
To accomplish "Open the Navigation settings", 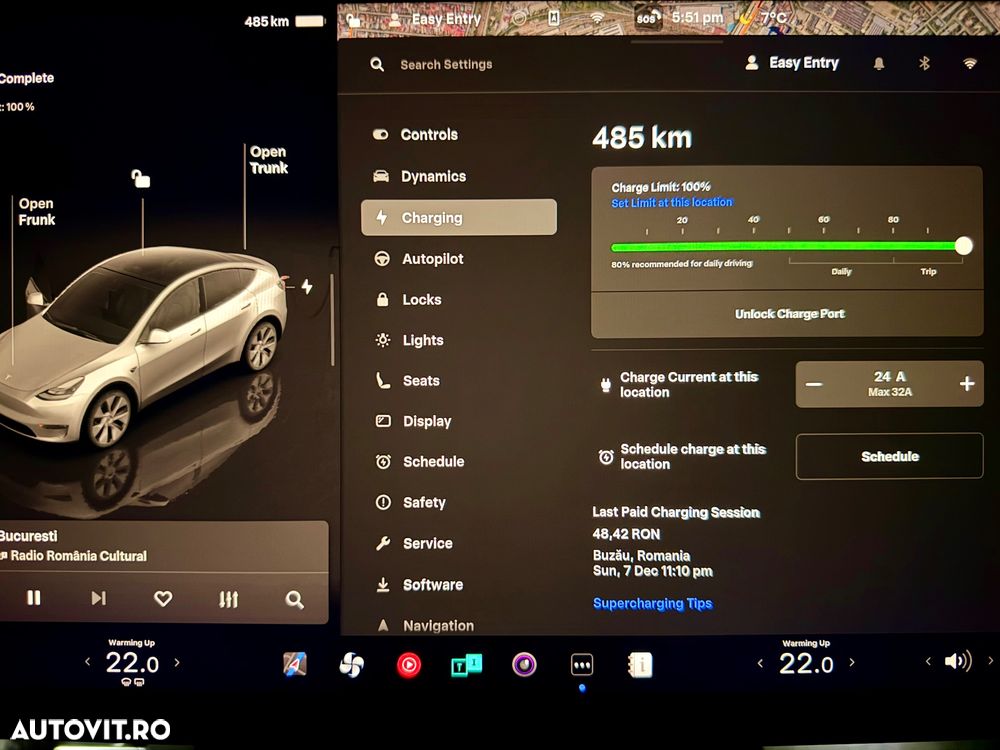I will [425, 626].
